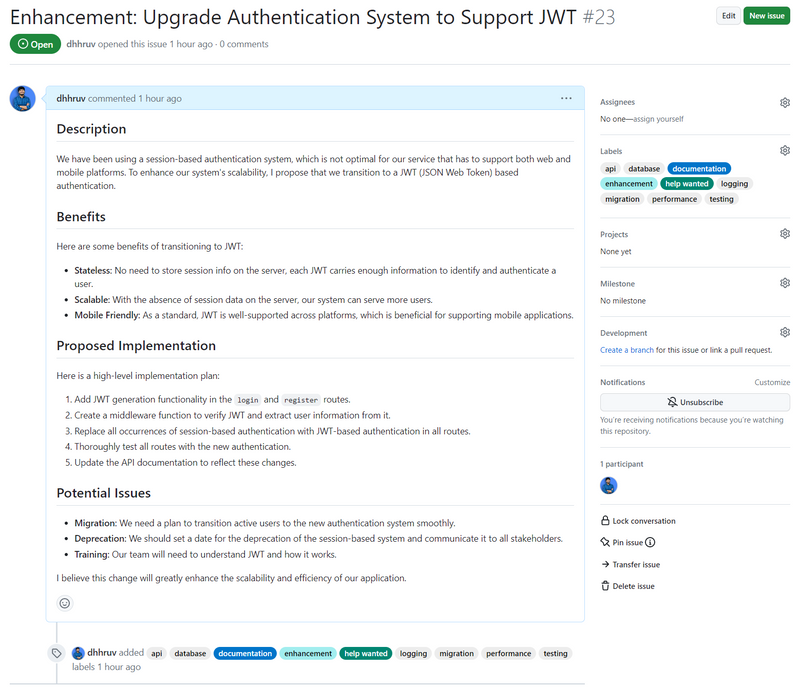Open the Customize notifications options
This screenshot has height=689, width=800.
click(772, 382)
